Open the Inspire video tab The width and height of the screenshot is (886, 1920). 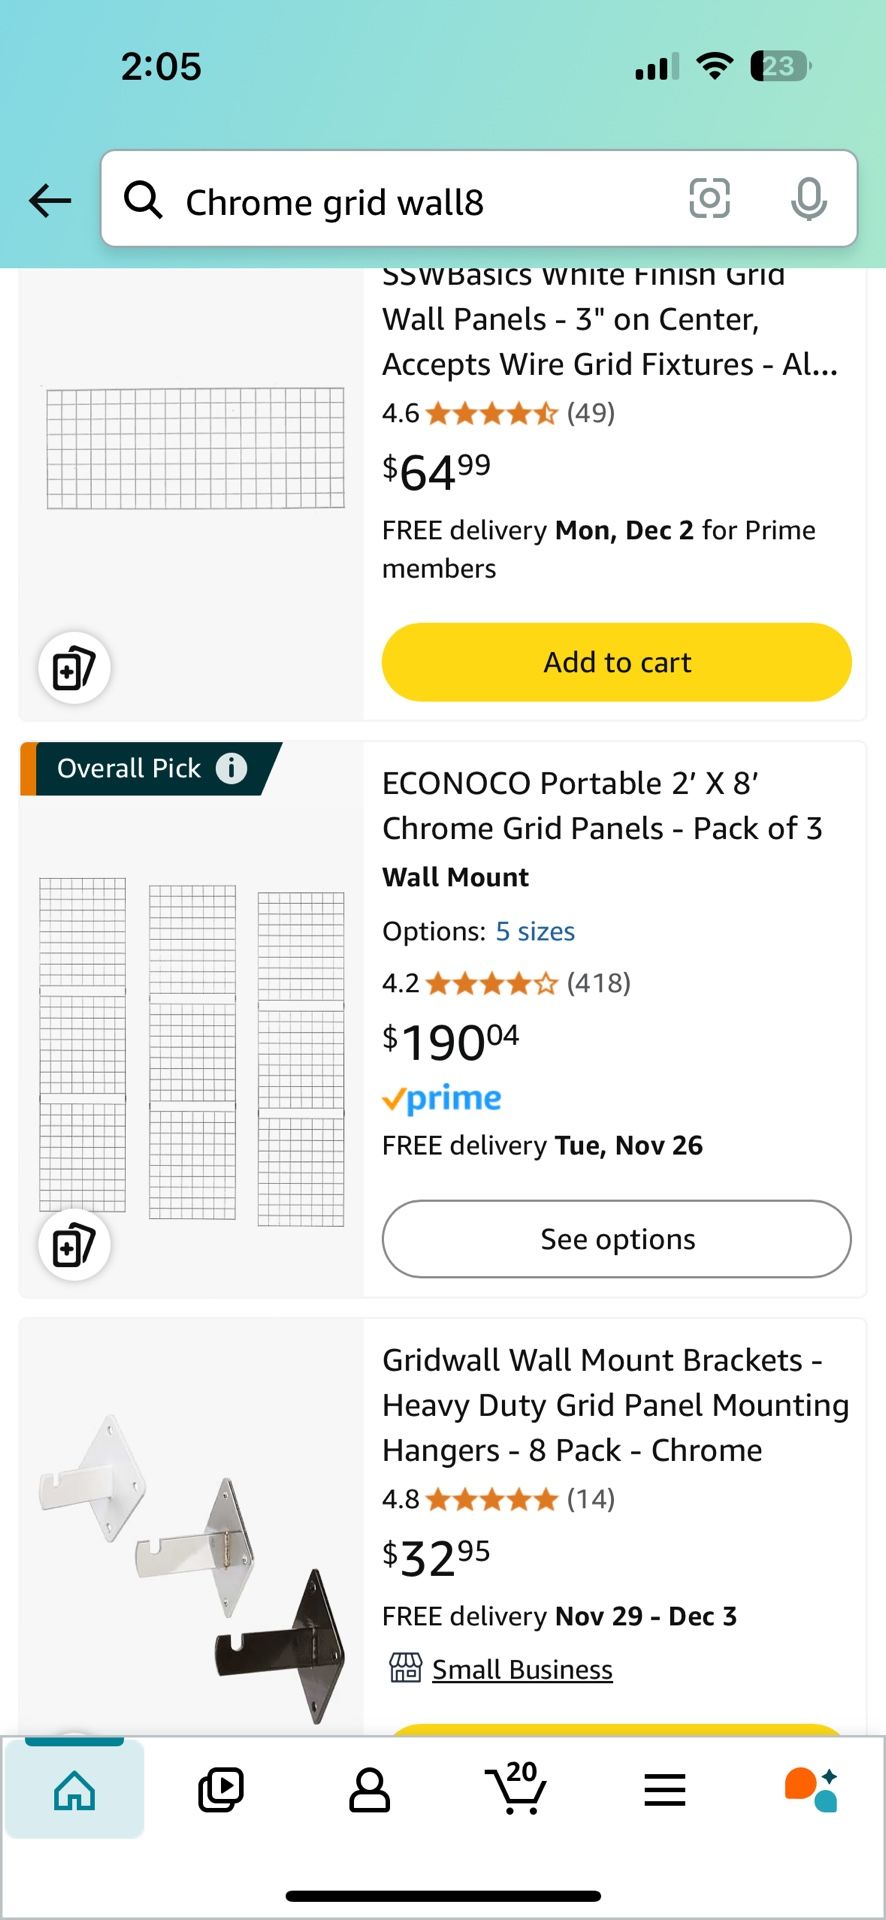click(x=221, y=1789)
